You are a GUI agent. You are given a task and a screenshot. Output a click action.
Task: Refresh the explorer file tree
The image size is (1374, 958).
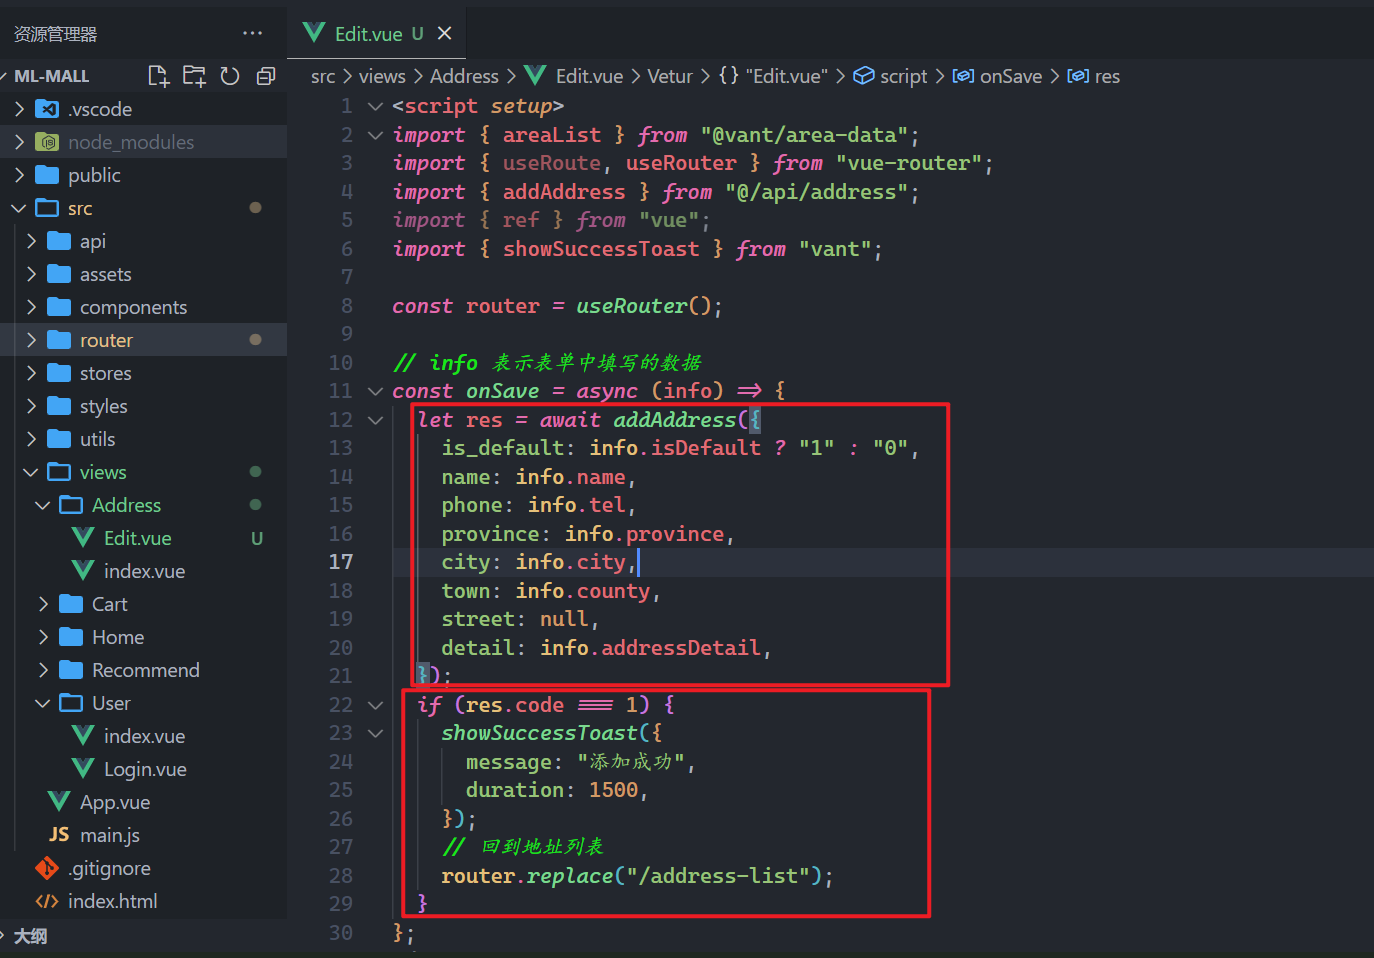click(x=230, y=76)
